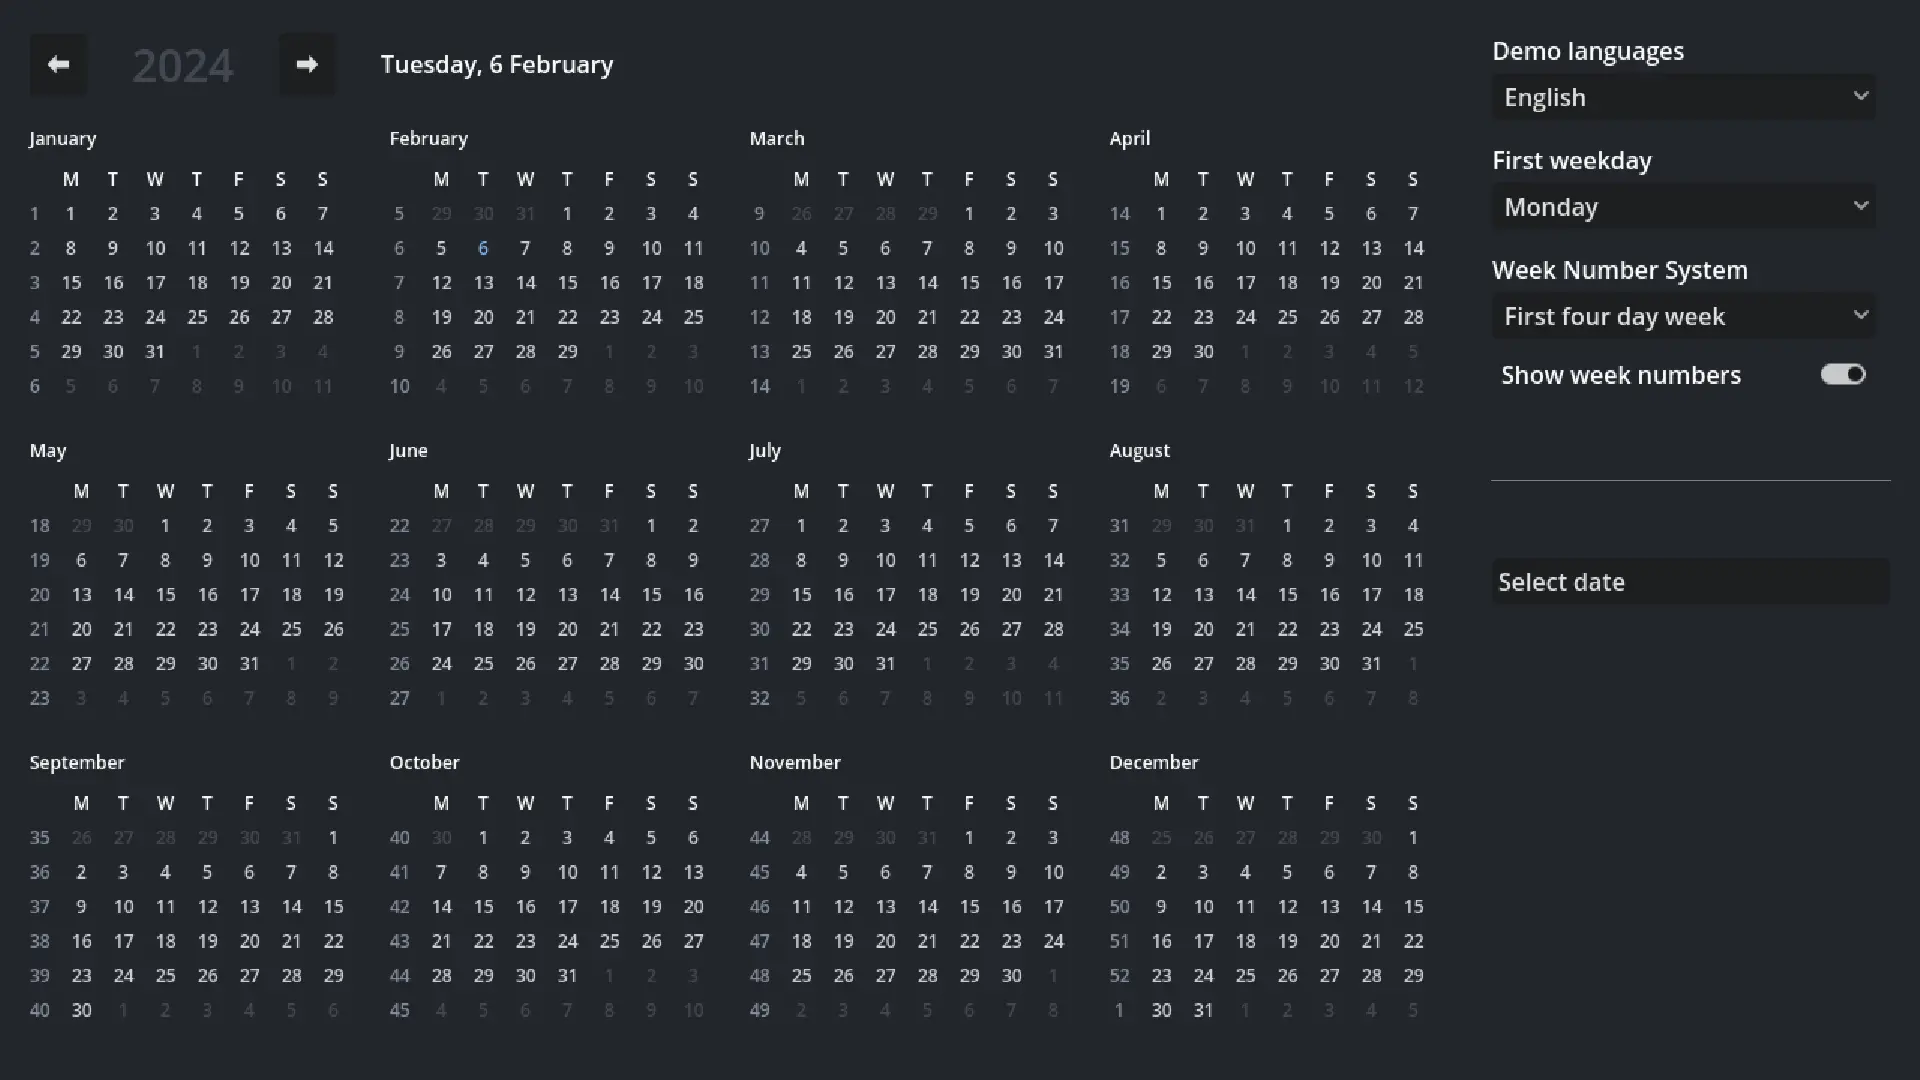Click 17 March date

coord(1053,283)
